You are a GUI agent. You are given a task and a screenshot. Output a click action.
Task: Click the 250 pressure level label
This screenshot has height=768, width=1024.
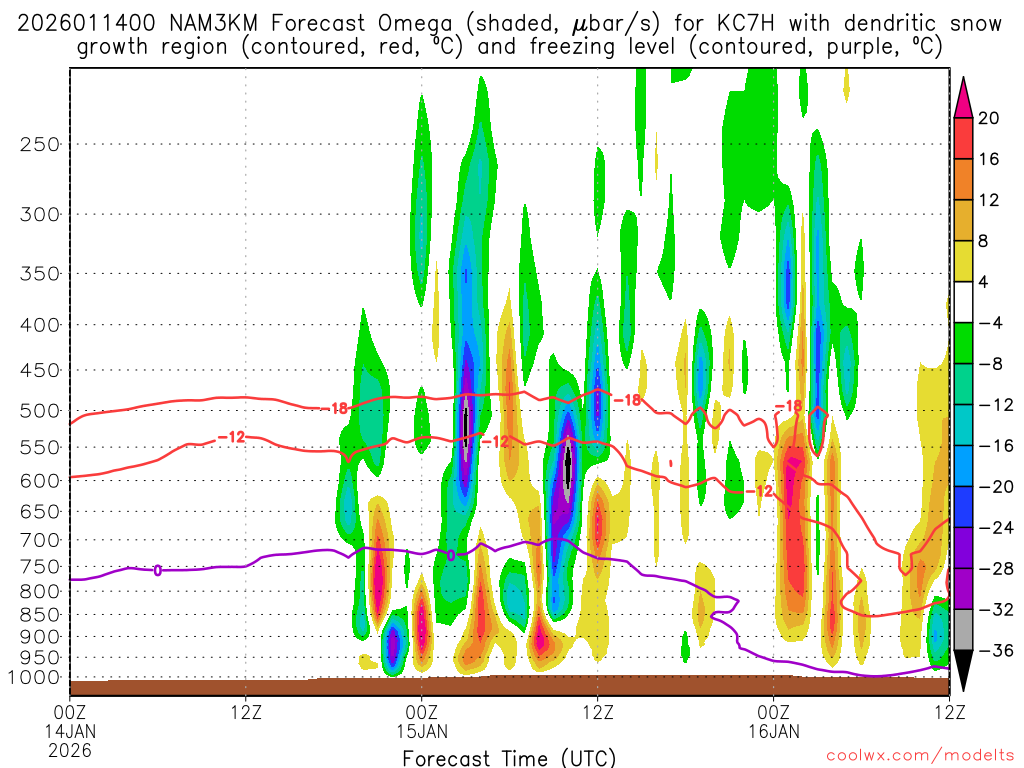[x=40, y=144]
